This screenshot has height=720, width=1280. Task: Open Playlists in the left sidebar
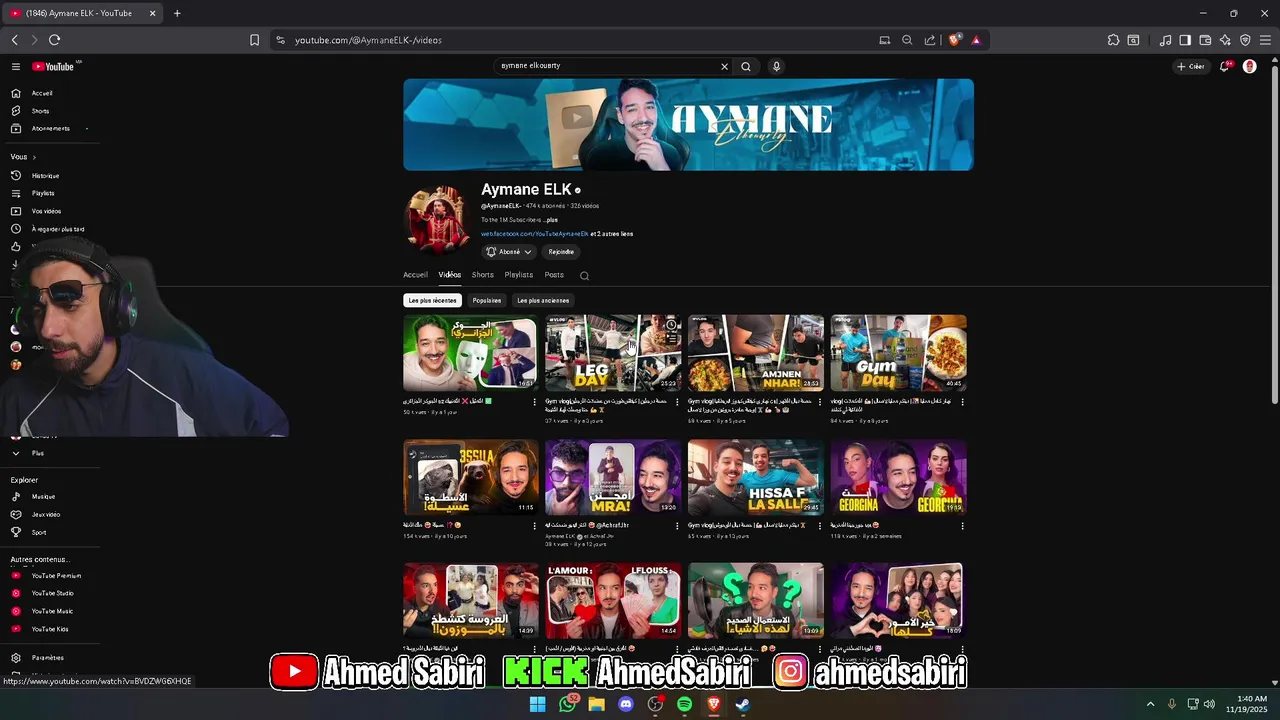click(x=43, y=193)
